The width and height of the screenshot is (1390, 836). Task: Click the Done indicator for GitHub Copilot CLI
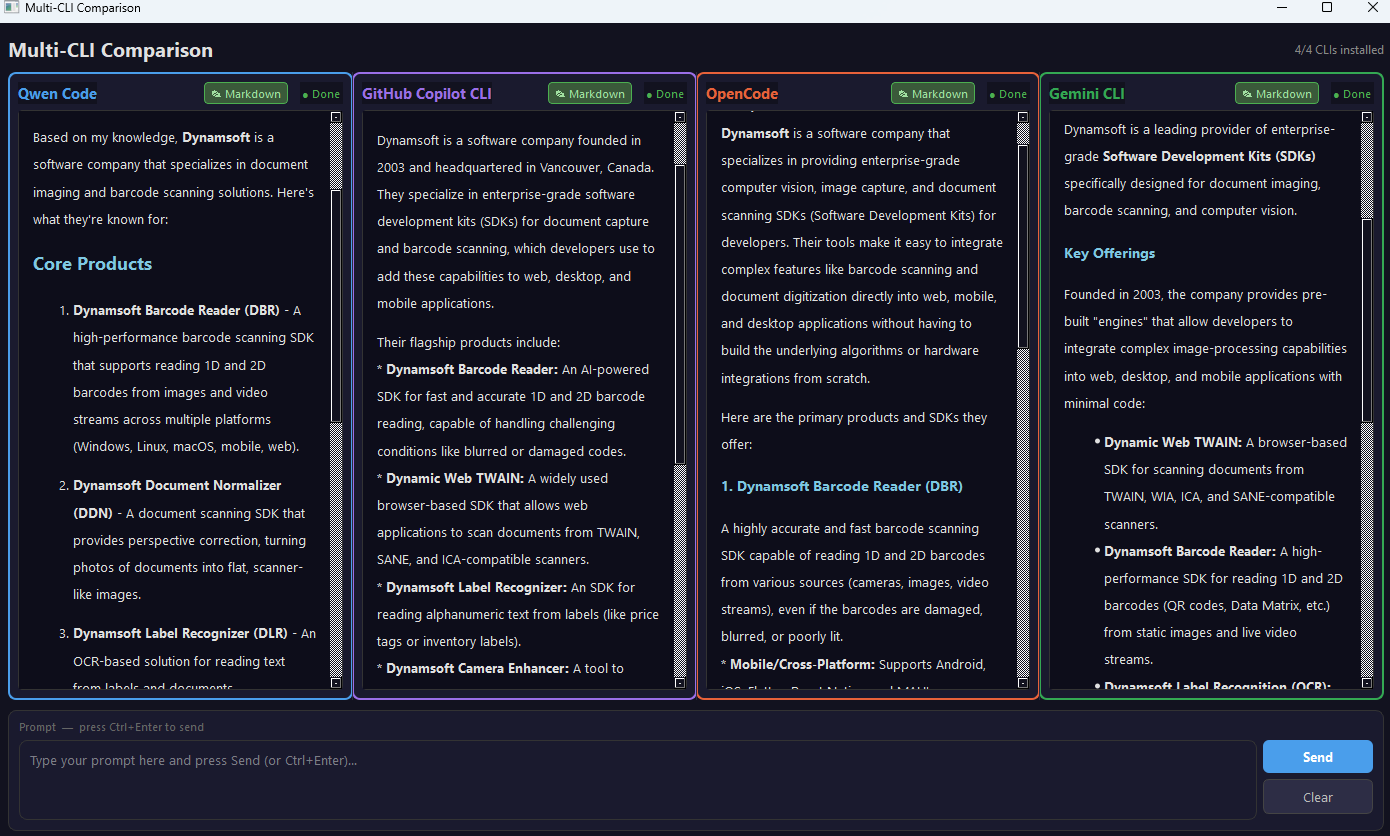(664, 94)
